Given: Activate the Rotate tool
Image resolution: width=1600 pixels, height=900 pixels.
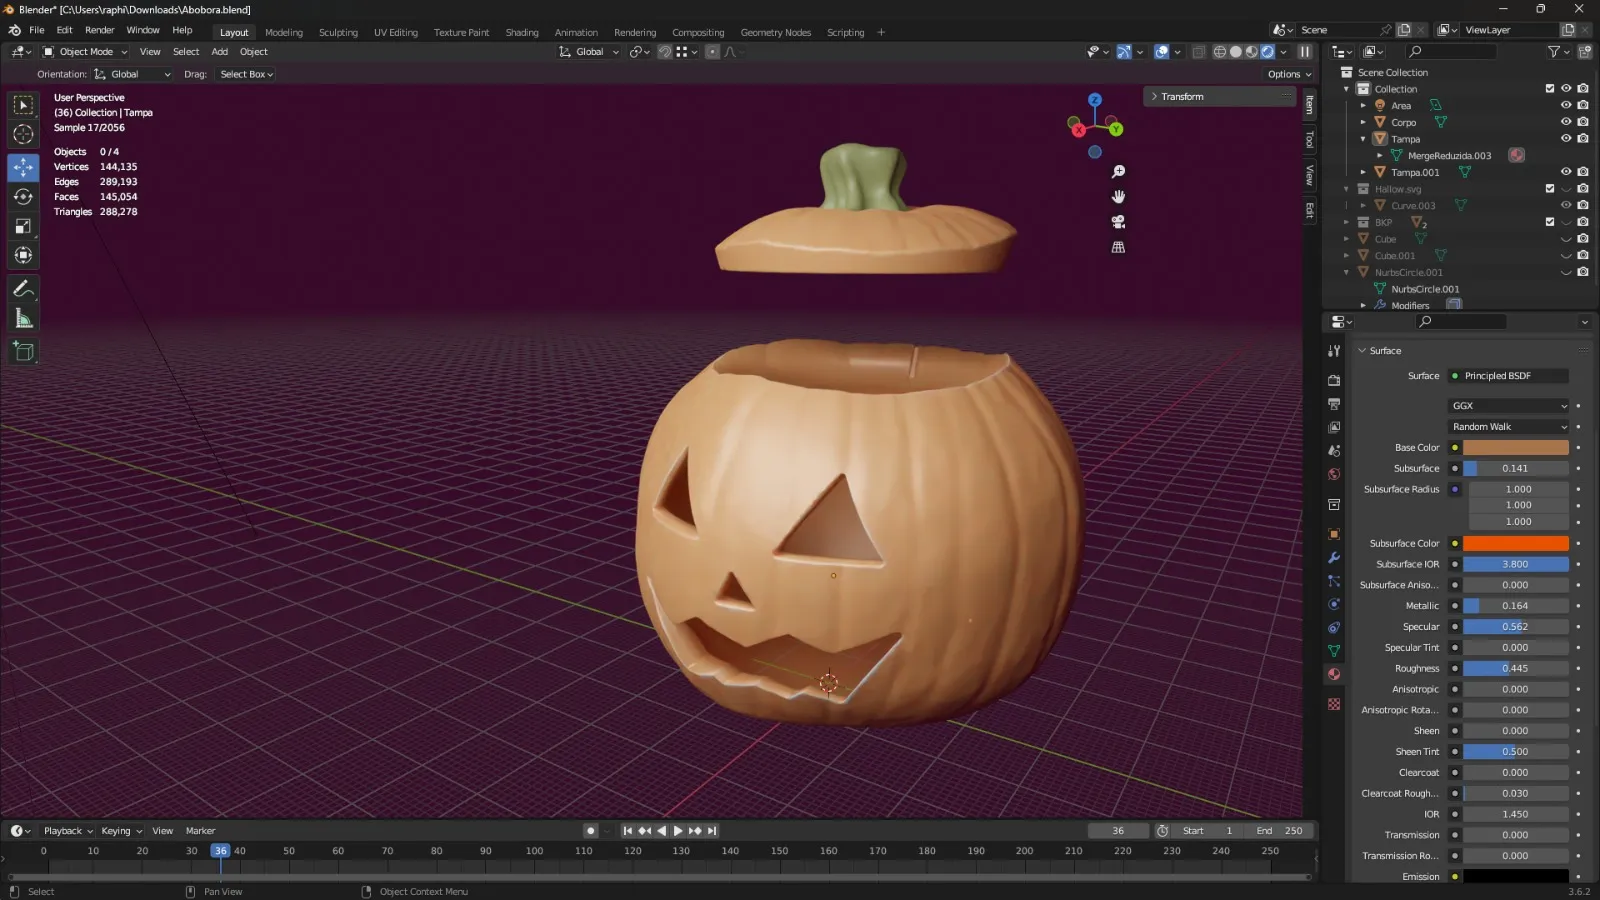Looking at the screenshot, I should pos(23,197).
